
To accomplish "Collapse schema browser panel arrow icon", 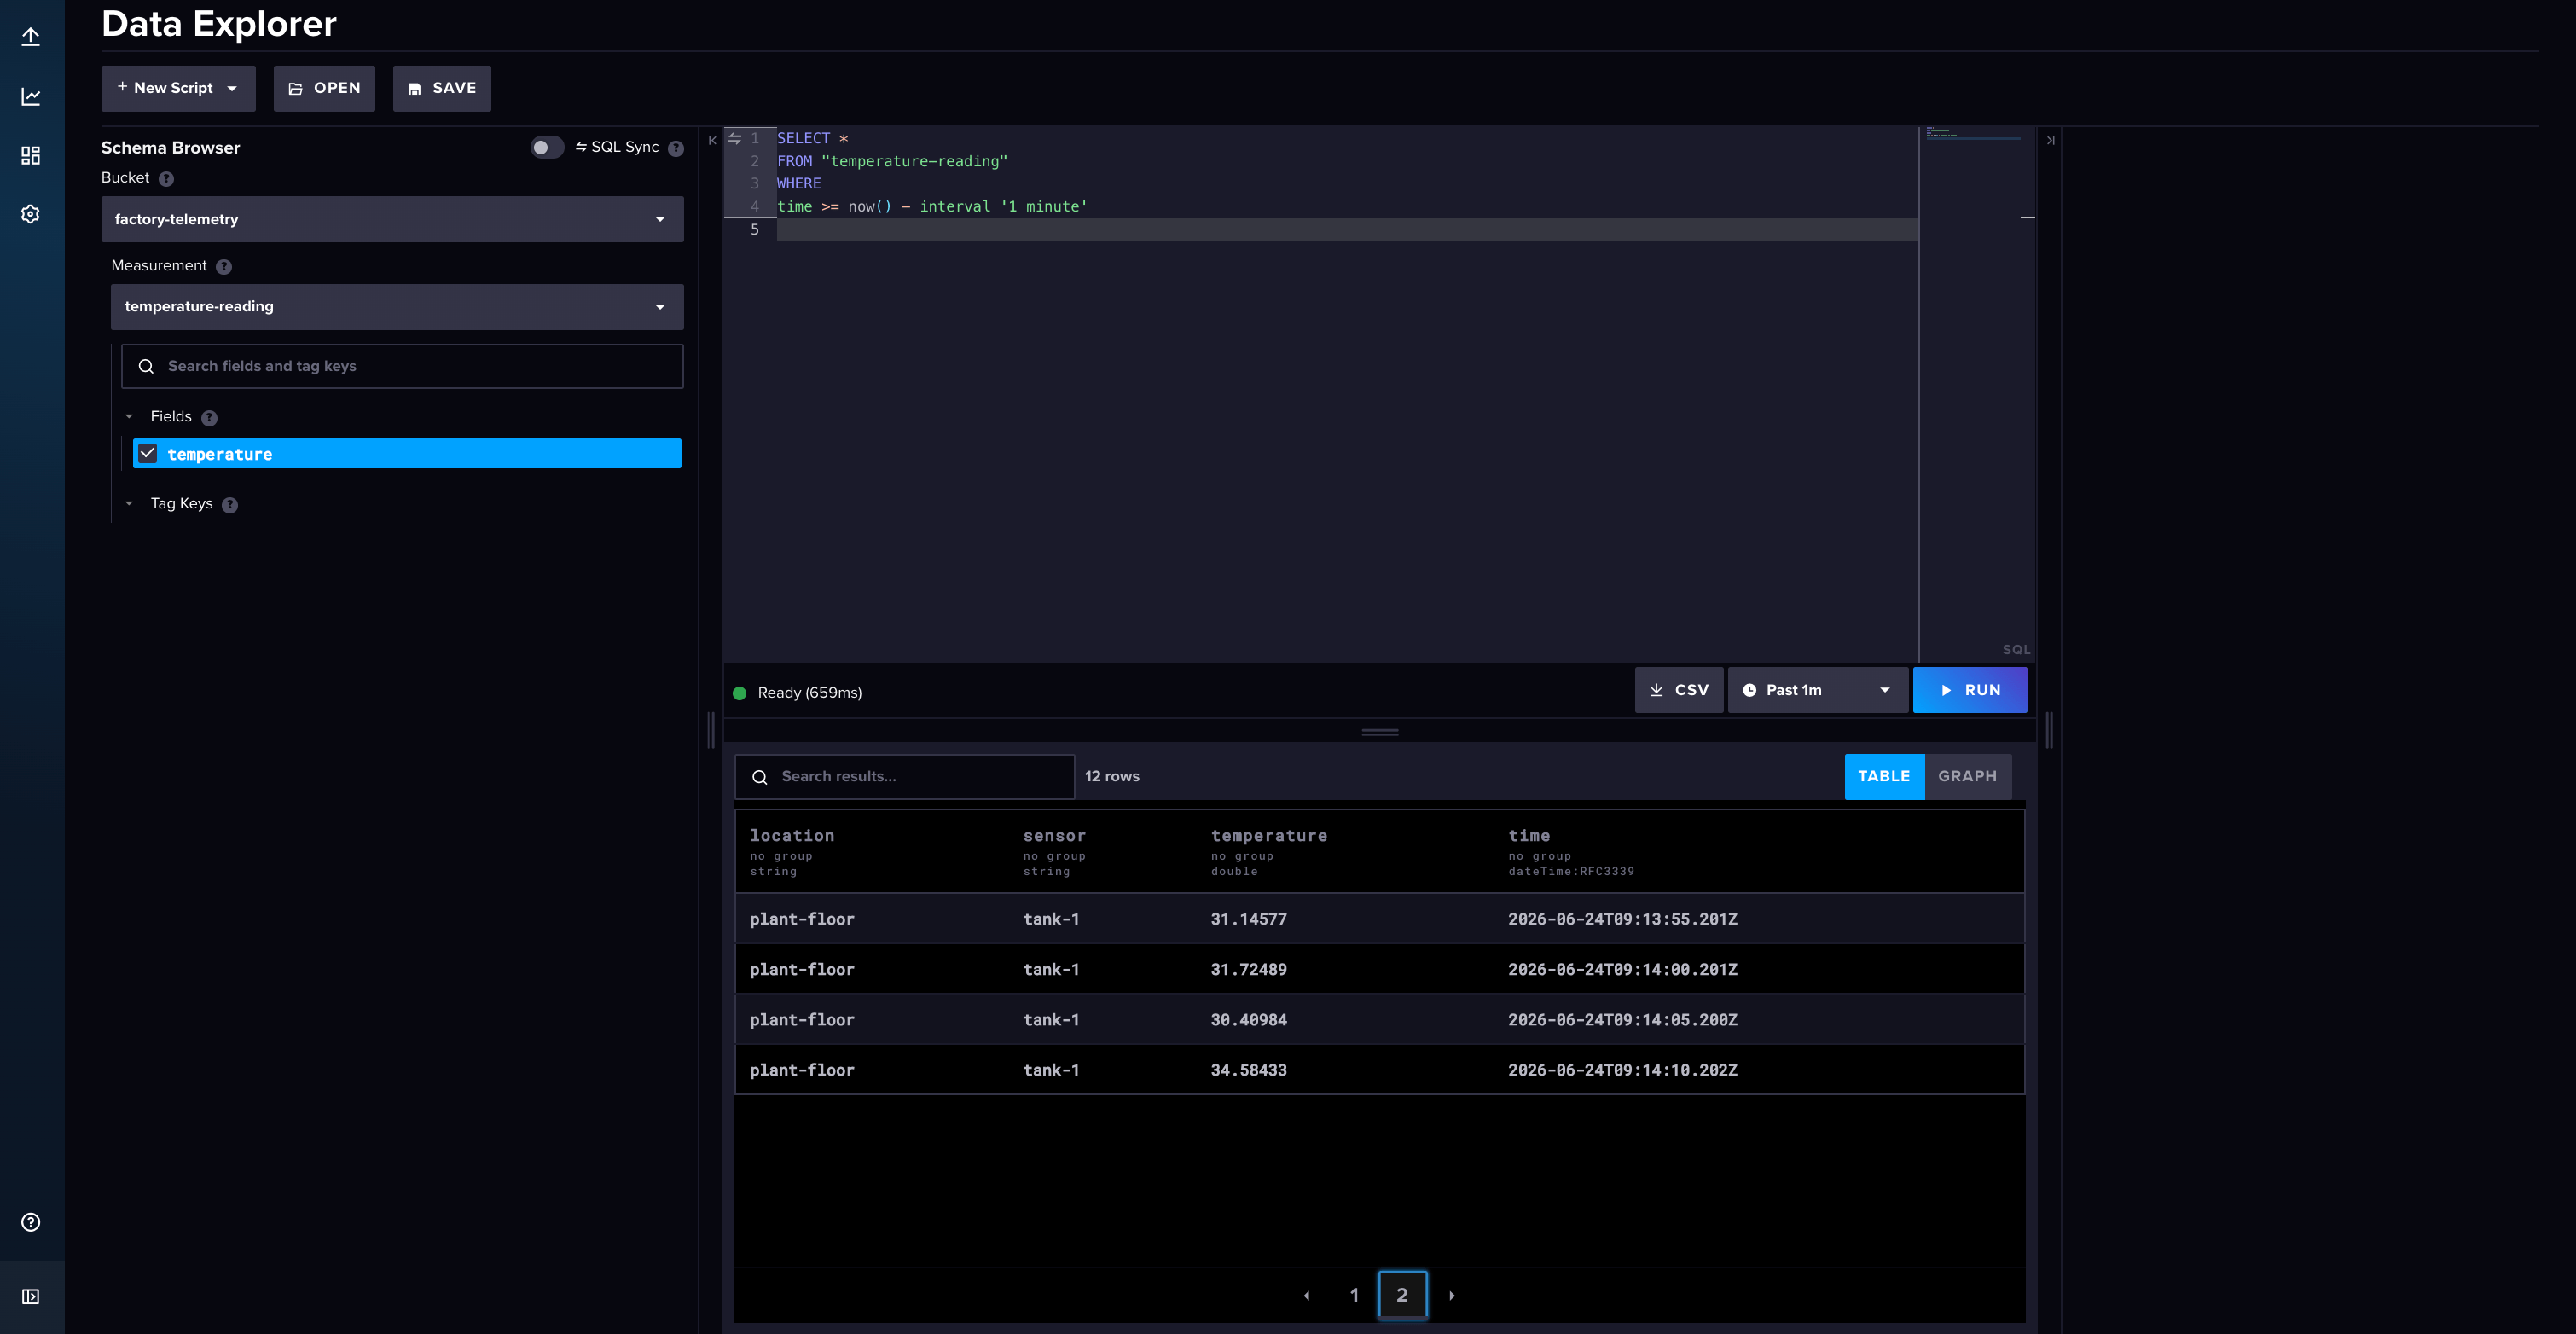I will point(712,140).
